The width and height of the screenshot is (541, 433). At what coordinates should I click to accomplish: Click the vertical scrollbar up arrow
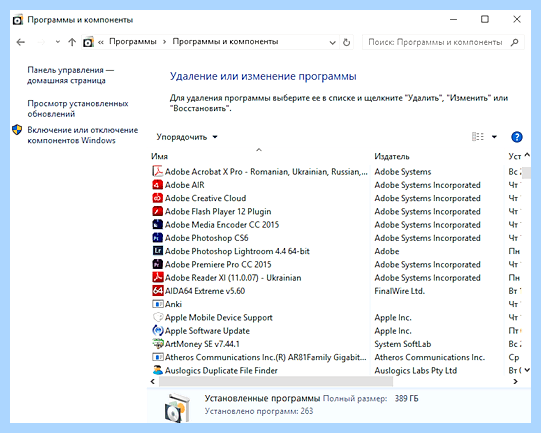pyautogui.click(x=527, y=155)
